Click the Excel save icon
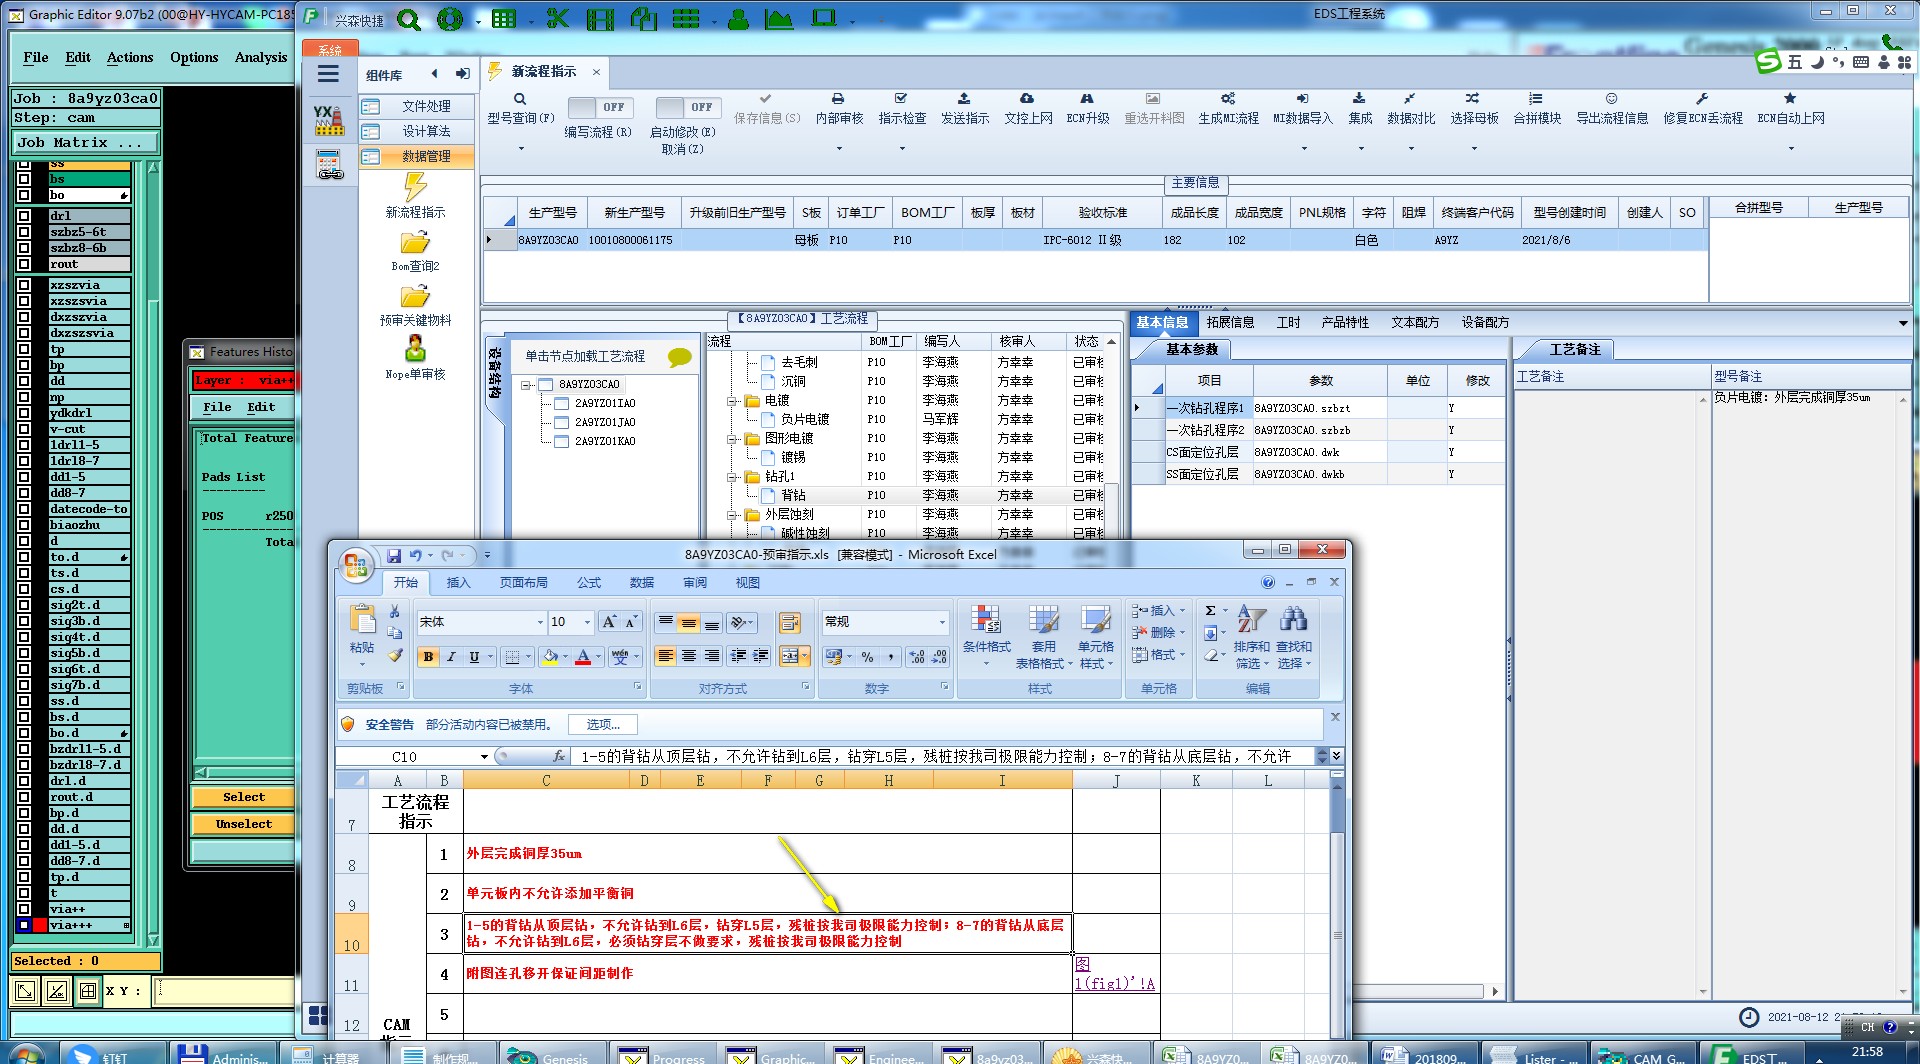1920x1064 pixels. click(394, 555)
